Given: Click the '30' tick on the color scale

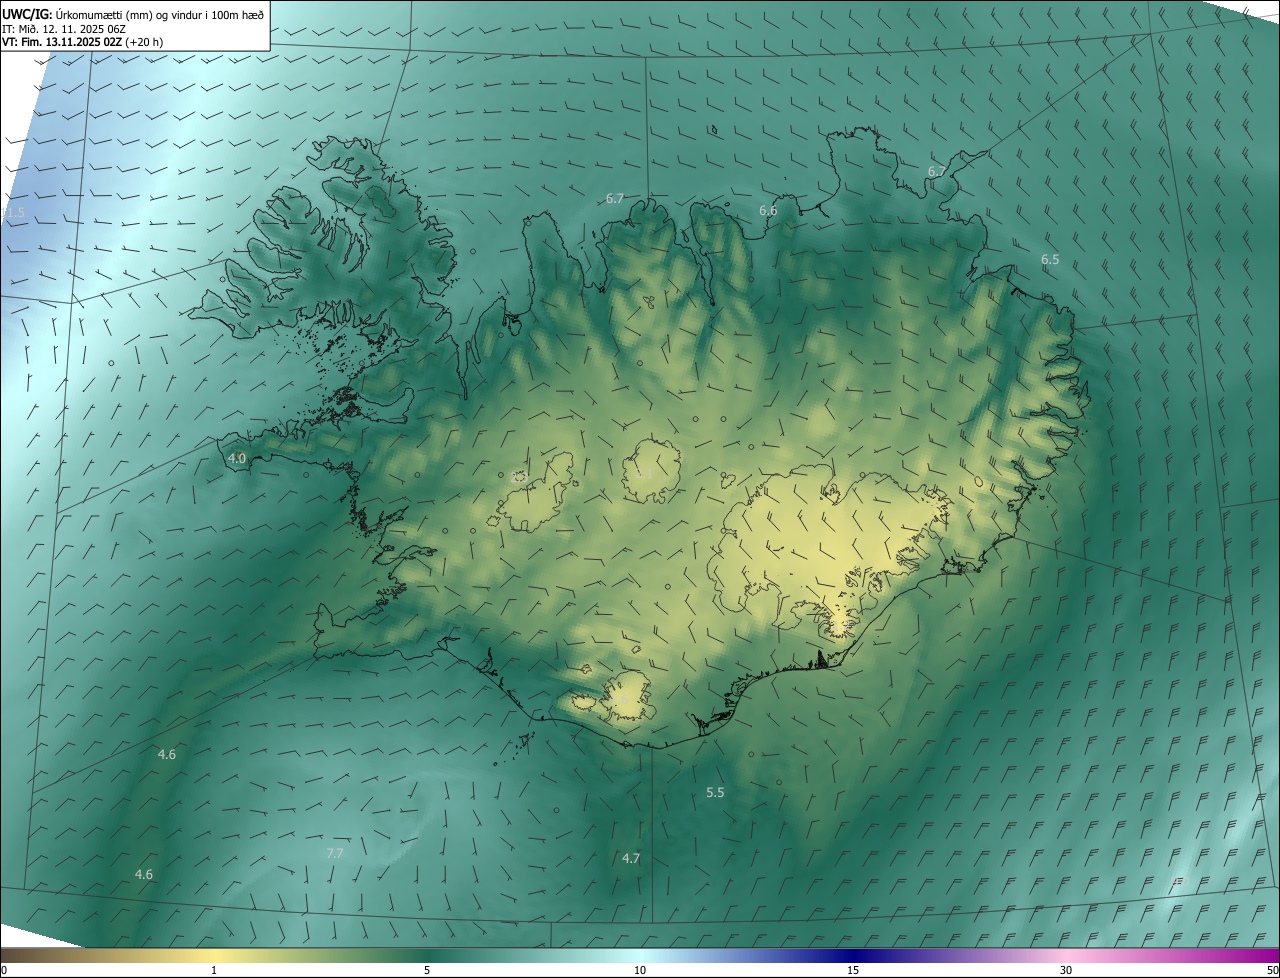Looking at the screenshot, I should [x=1066, y=970].
